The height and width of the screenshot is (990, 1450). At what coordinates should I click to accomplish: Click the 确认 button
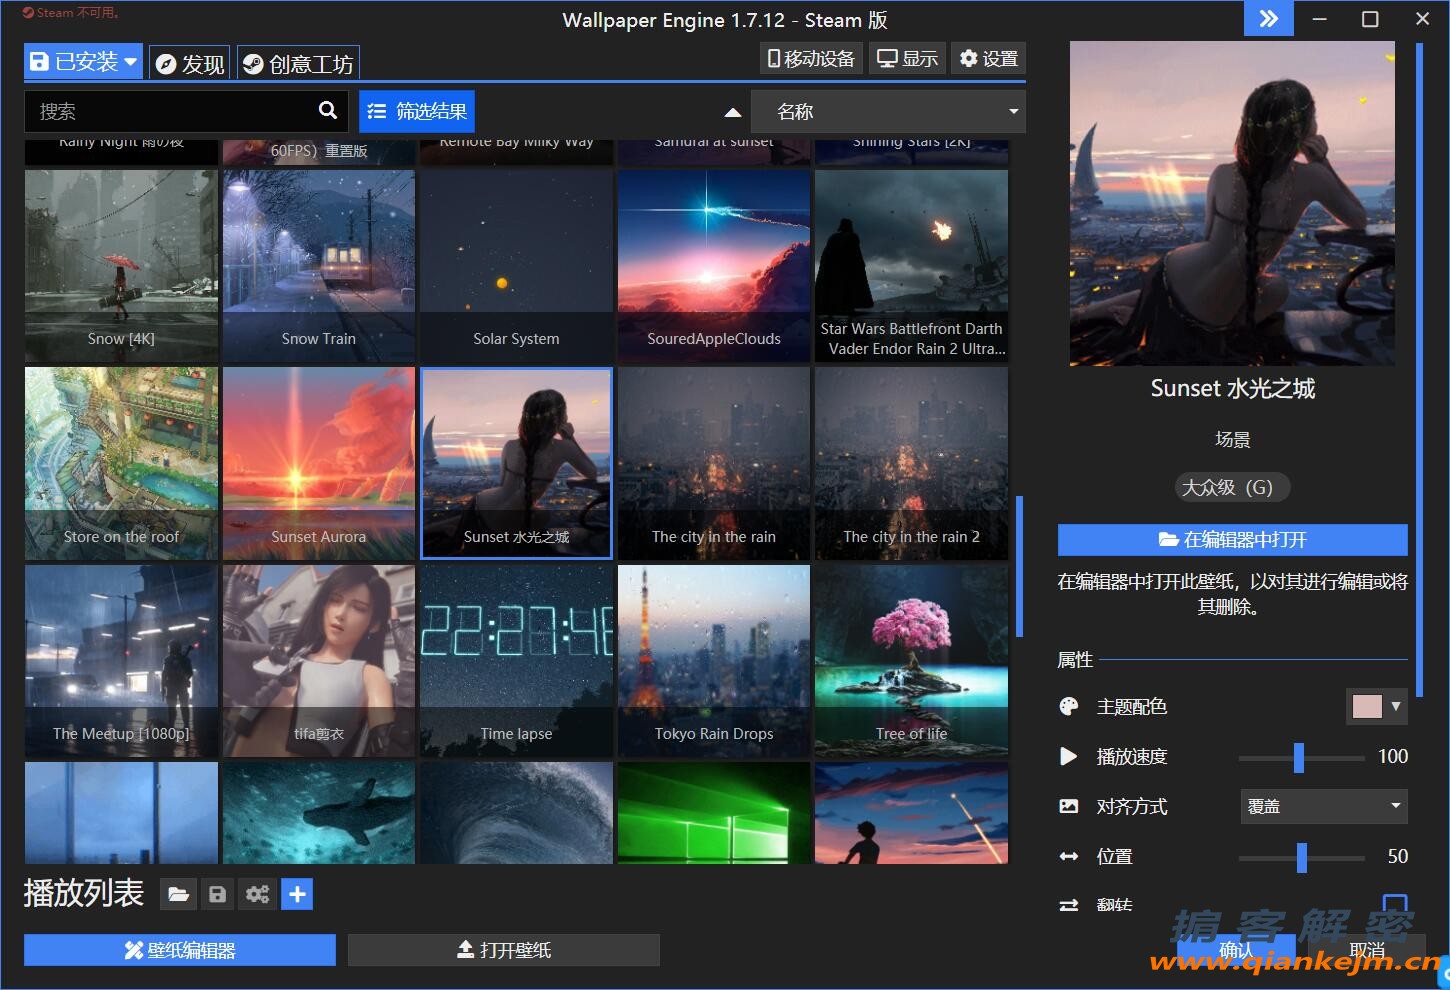tap(1236, 950)
